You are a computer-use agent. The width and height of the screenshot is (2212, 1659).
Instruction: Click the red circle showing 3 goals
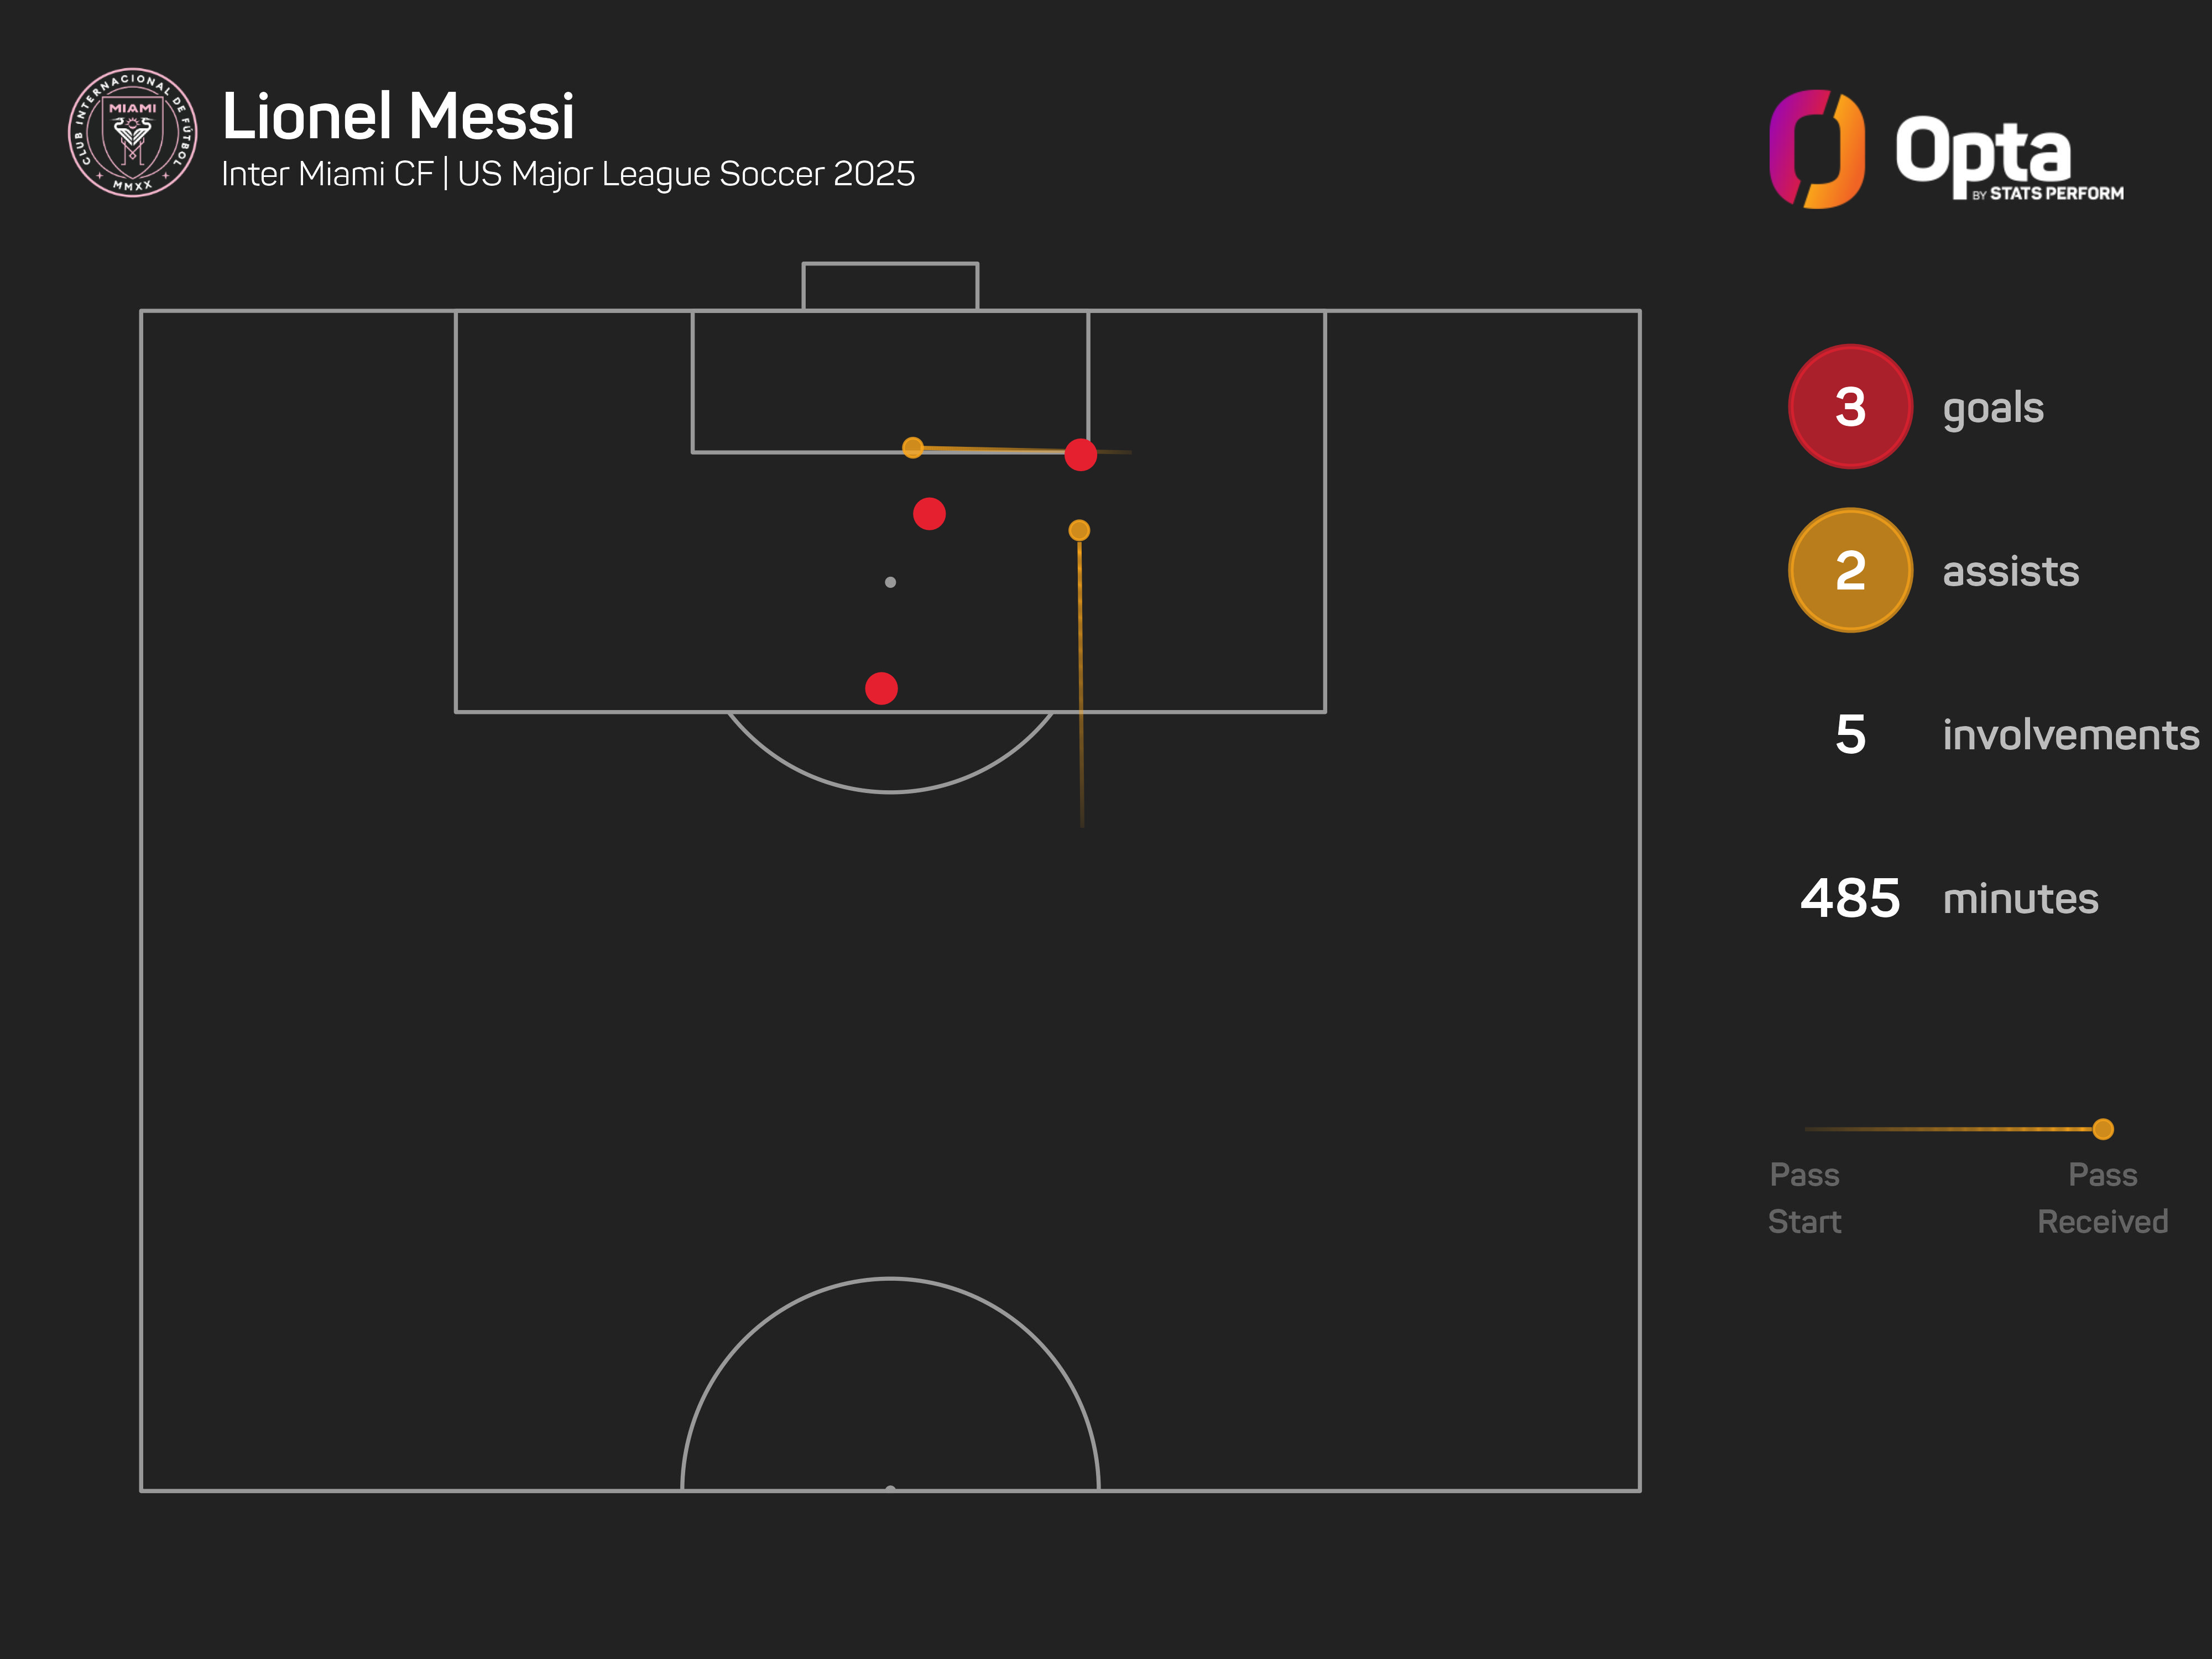(x=1850, y=407)
